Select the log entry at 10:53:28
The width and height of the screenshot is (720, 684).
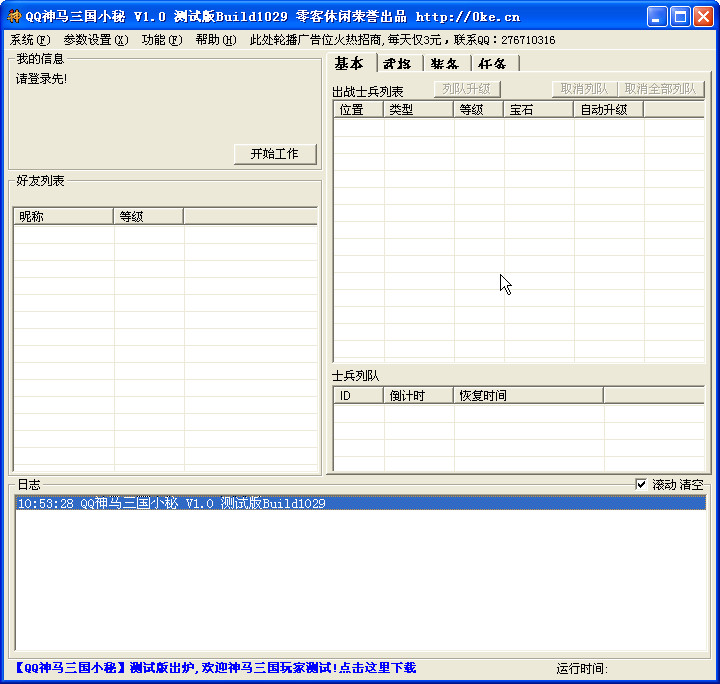tap(360, 503)
